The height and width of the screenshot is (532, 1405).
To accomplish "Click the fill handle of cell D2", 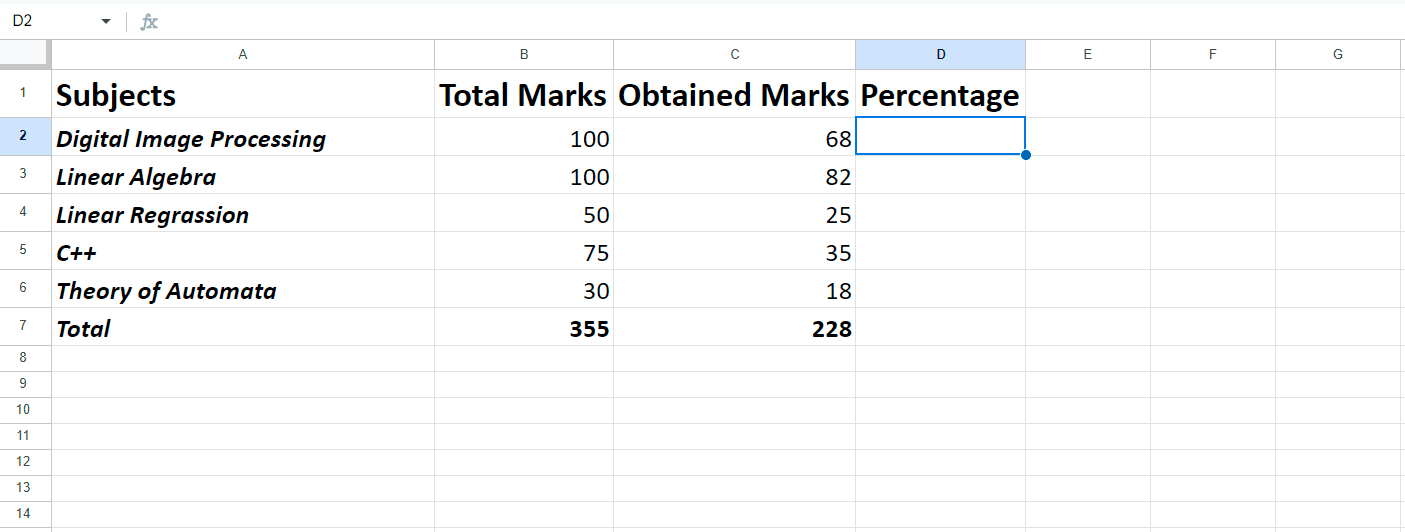I will point(1026,155).
